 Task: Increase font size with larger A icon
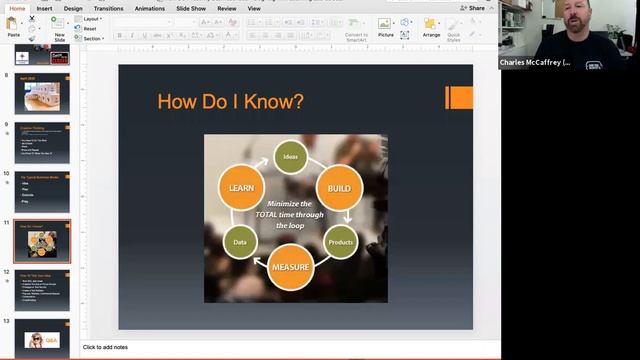click(x=205, y=22)
